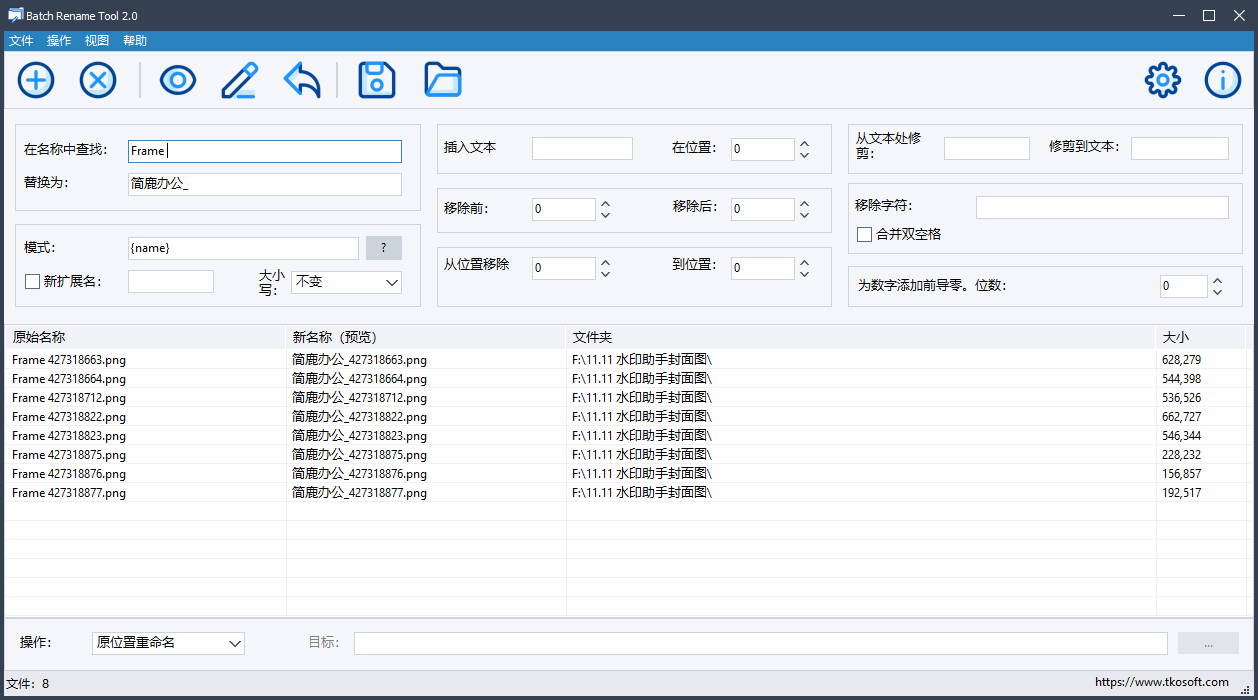1258x700 pixels.
Task: Open the https://www.tkosoft.com link
Action: pyautogui.click(x=1162, y=682)
